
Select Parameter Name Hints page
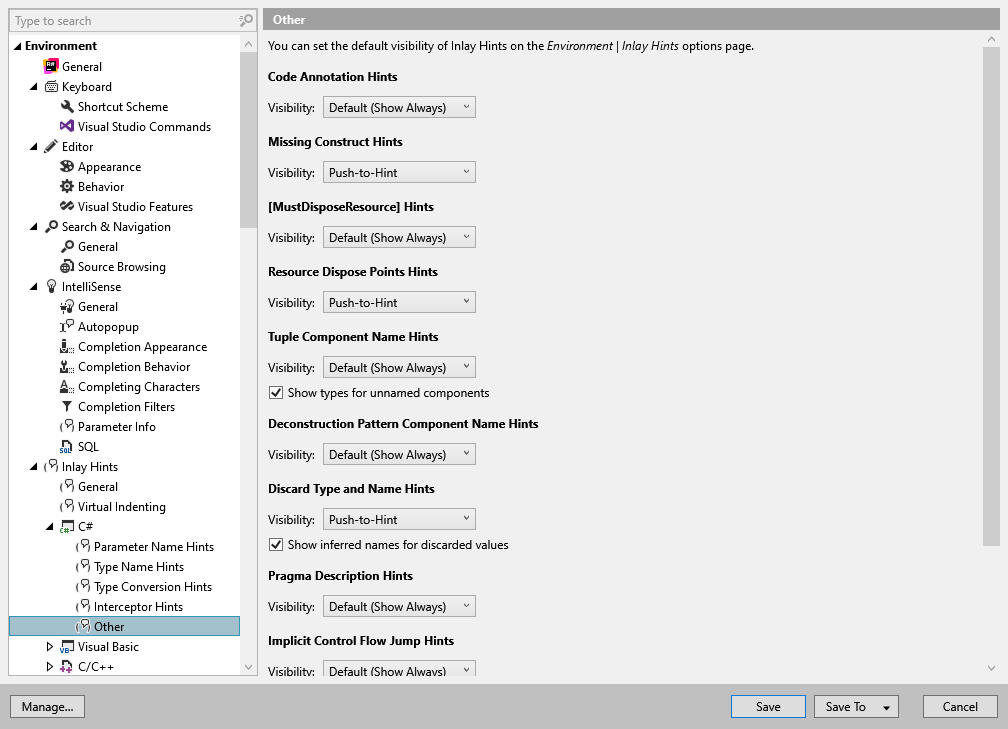click(x=154, y=546)
